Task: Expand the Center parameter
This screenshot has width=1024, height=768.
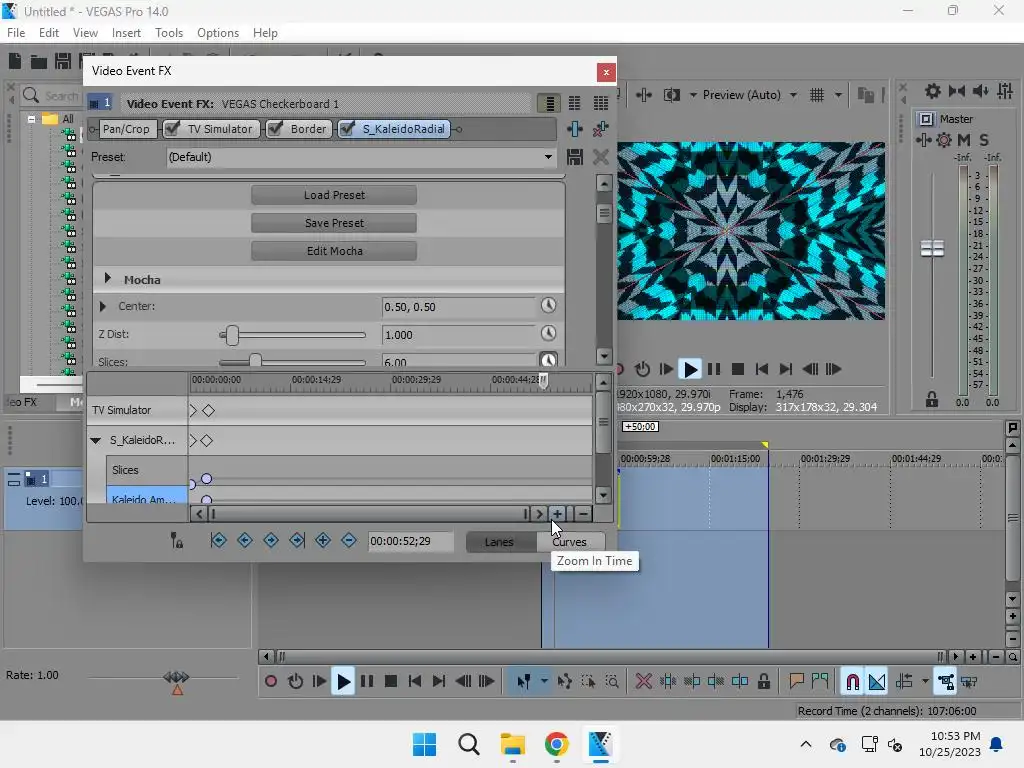Action: pos(103,306)
